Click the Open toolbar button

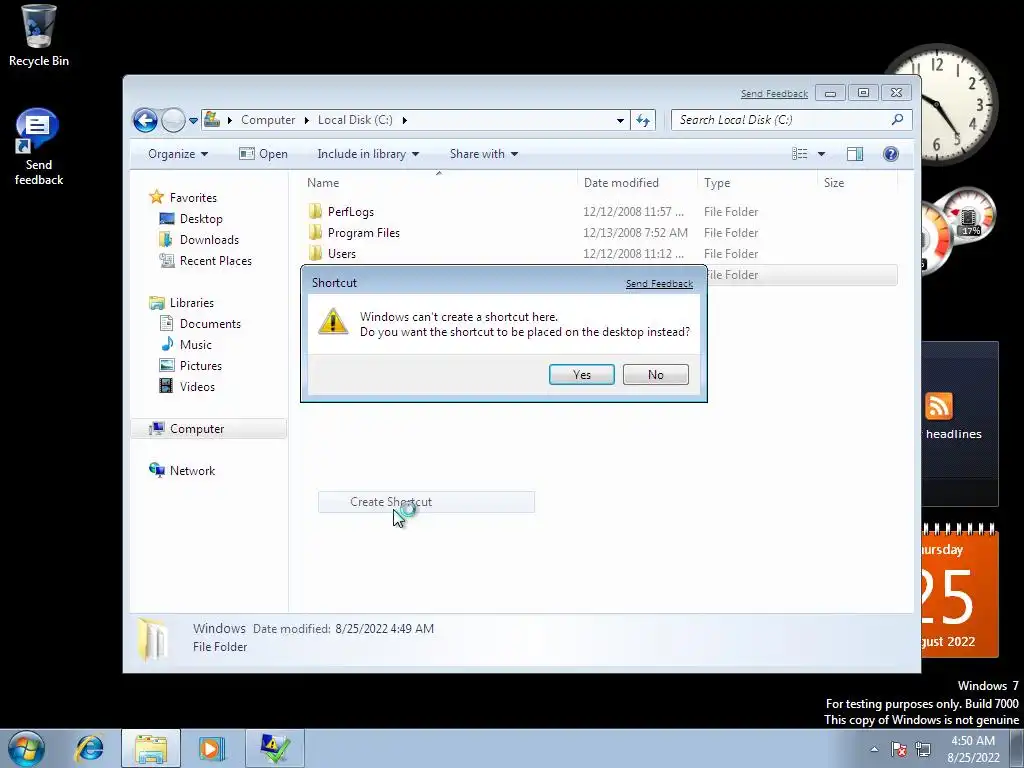tap(263, 154)
